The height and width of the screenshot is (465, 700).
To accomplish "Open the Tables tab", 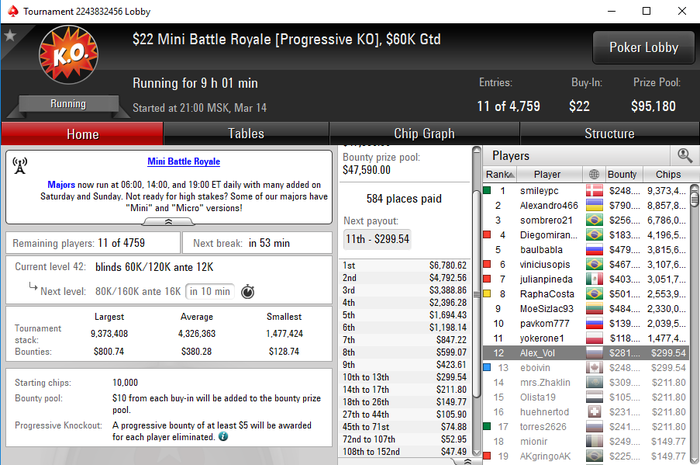I will tap(246, 133).
